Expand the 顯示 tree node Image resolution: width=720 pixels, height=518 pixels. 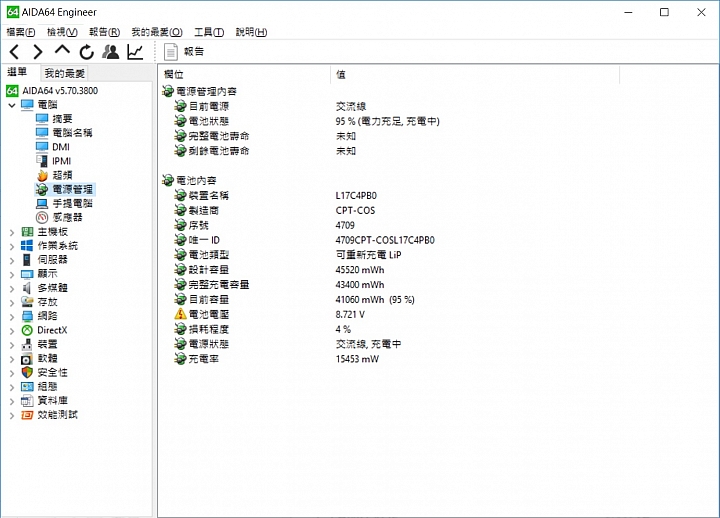[11, 275]
